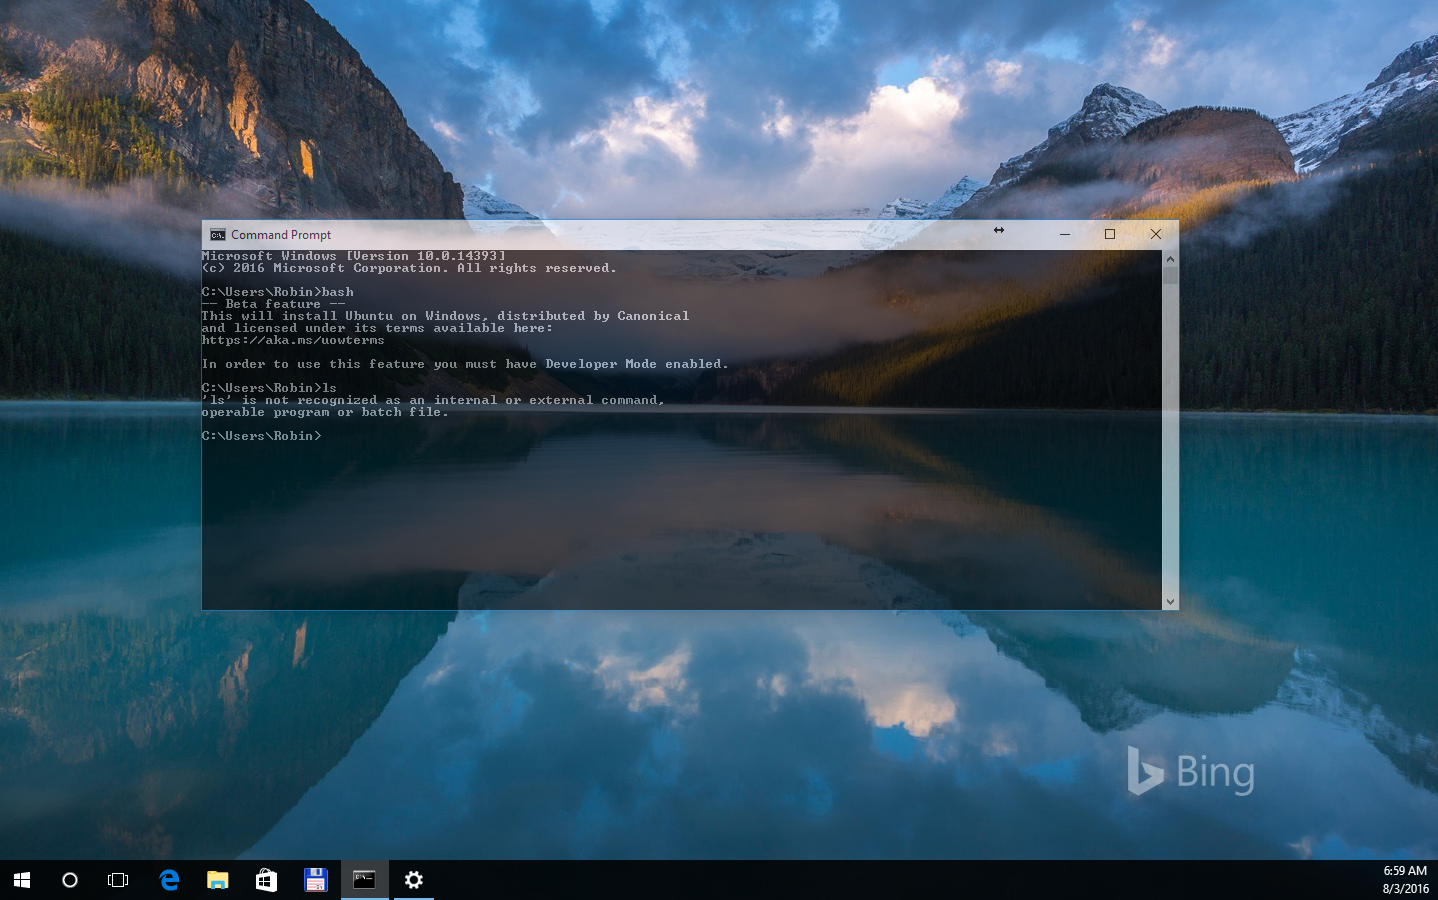Launch Microsoft Edge from taskbar
This screenshot has width=1438, height=900.
(169, 880)
